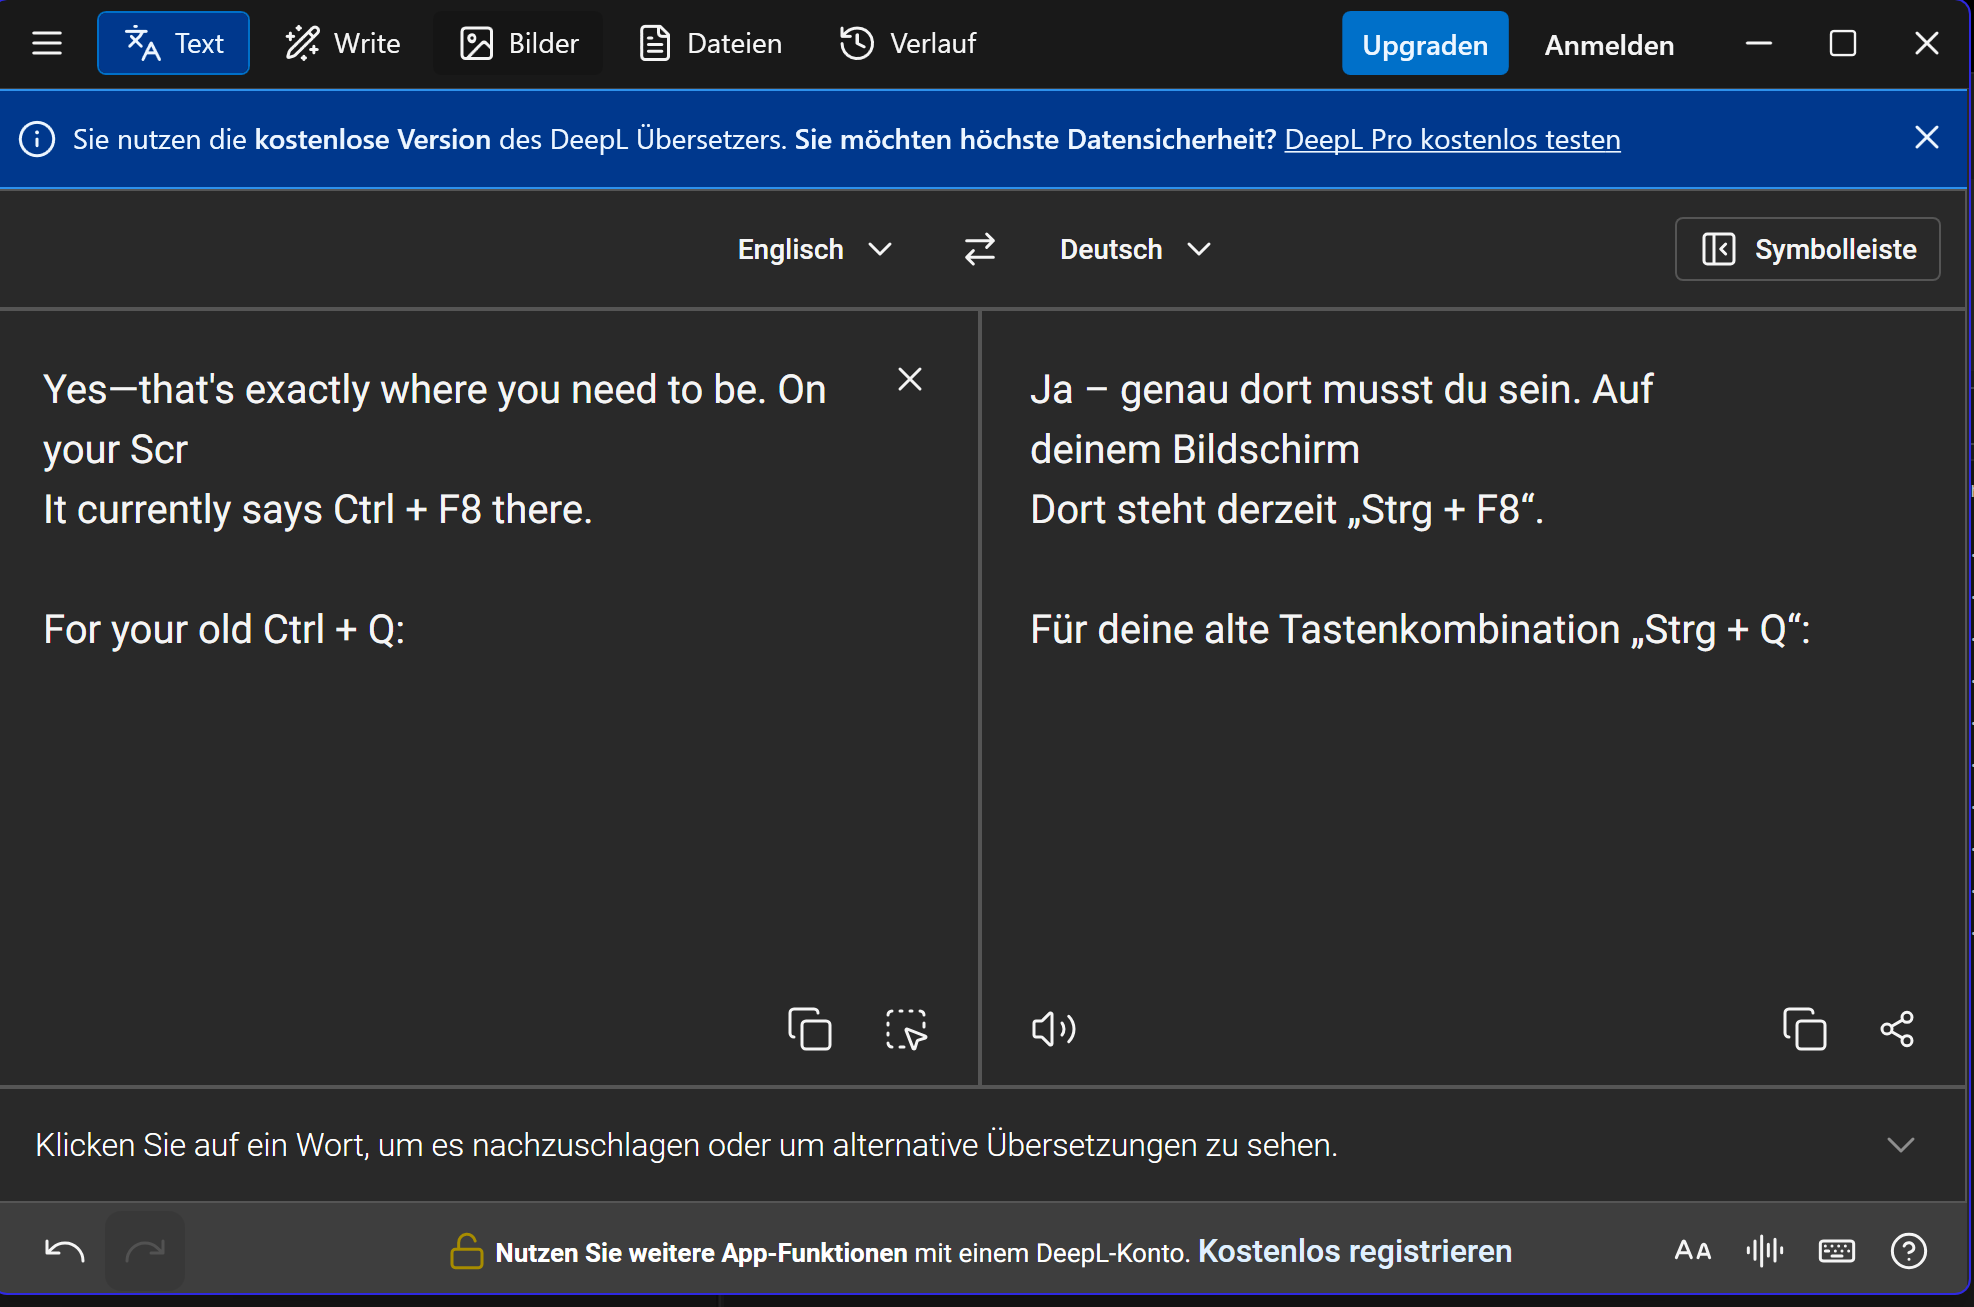Open the Verlauf history tab
This screenshot has width=1974, height=1307.
pos(908,44)
